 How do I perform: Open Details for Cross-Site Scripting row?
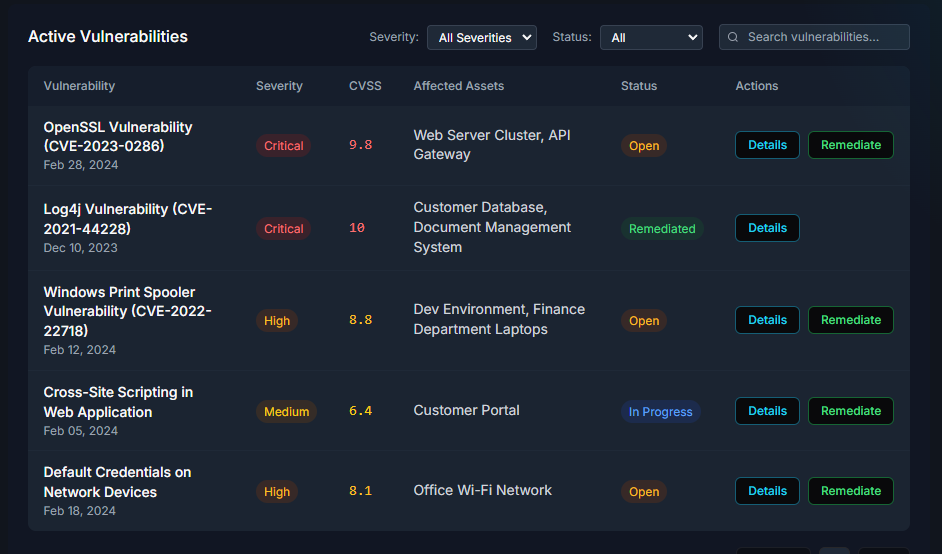(767, 411)
